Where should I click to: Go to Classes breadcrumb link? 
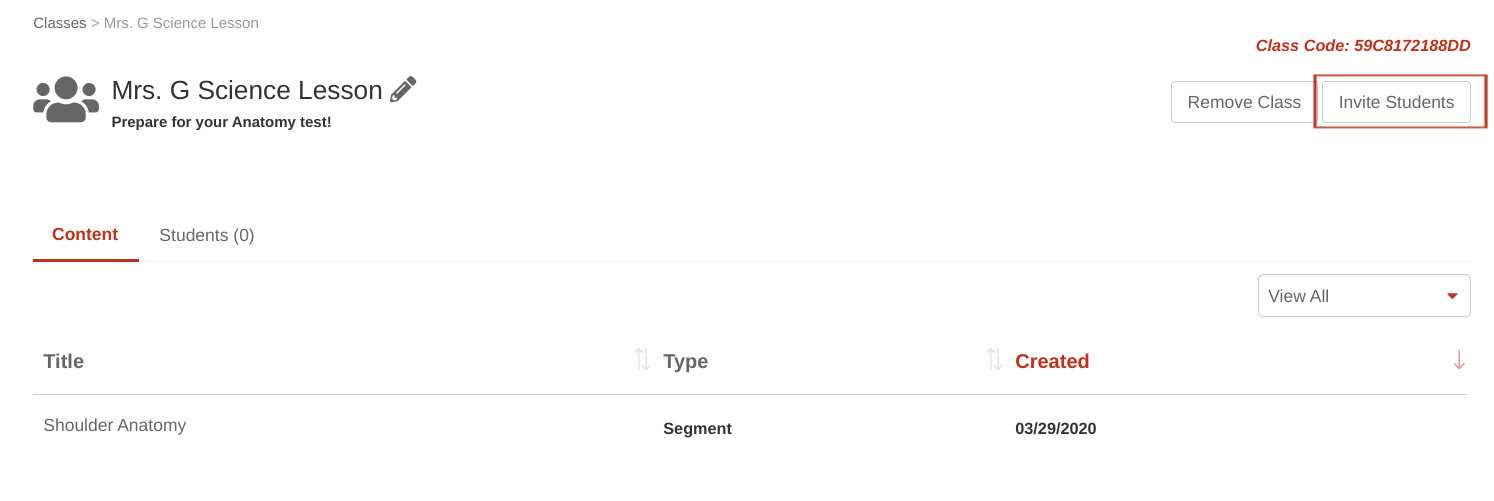(60, 23)
